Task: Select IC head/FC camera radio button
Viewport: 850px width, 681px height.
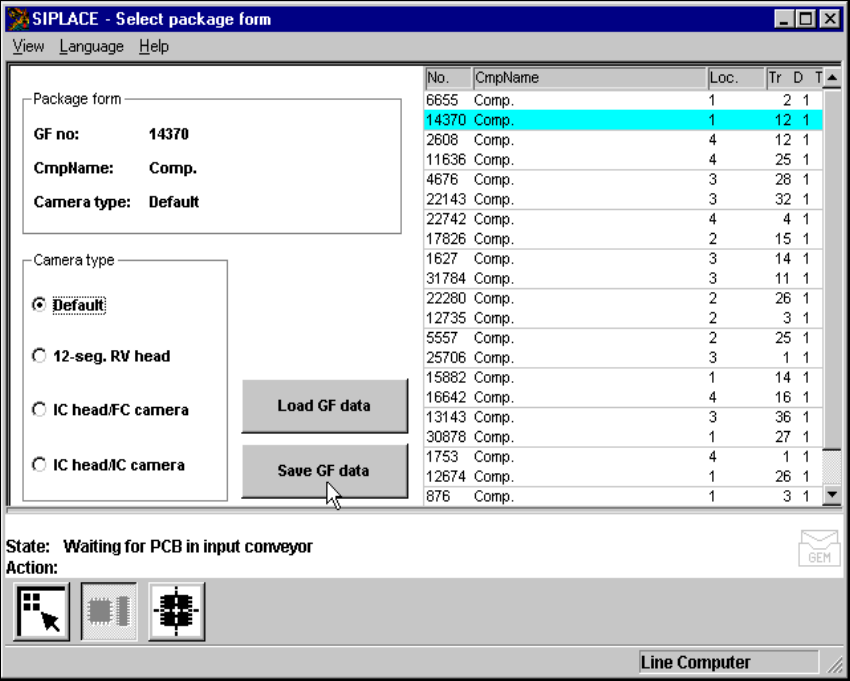Action: [40, 410]
